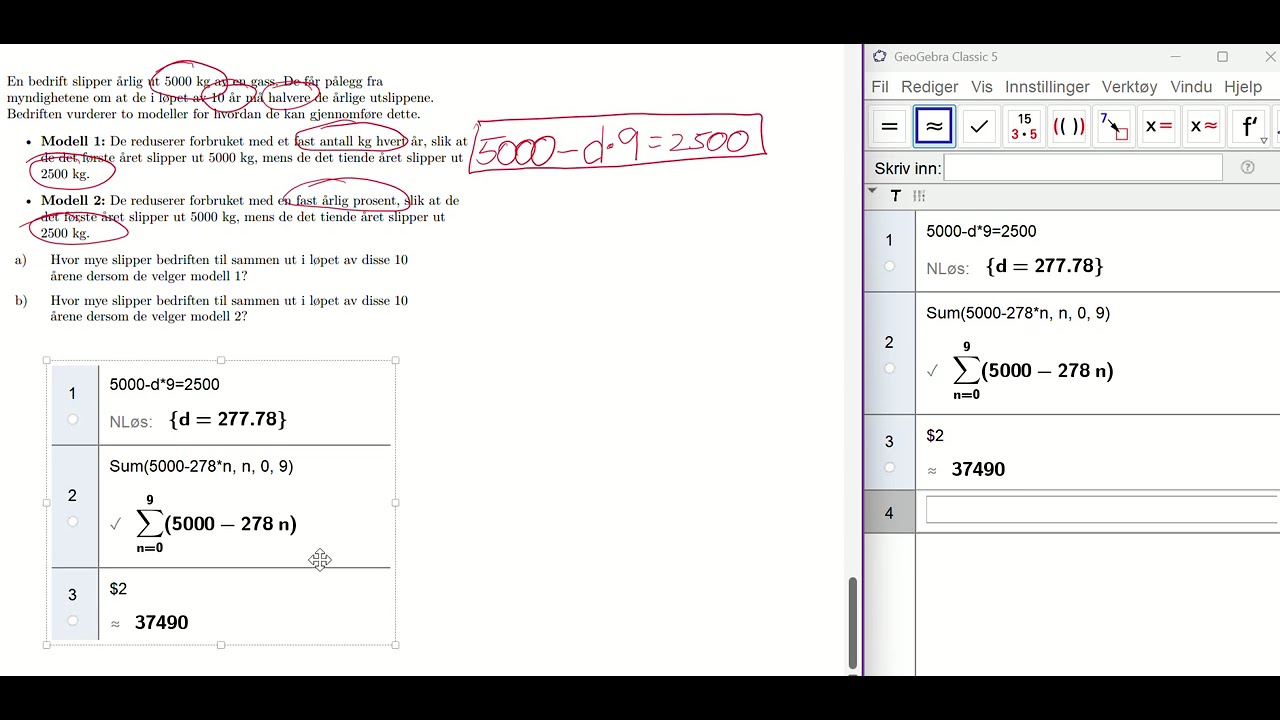Select the Keep Input checkmark tool
The height and width of the screenshot is (720, 1280).
pyautogui.click(x=979, y=127)
